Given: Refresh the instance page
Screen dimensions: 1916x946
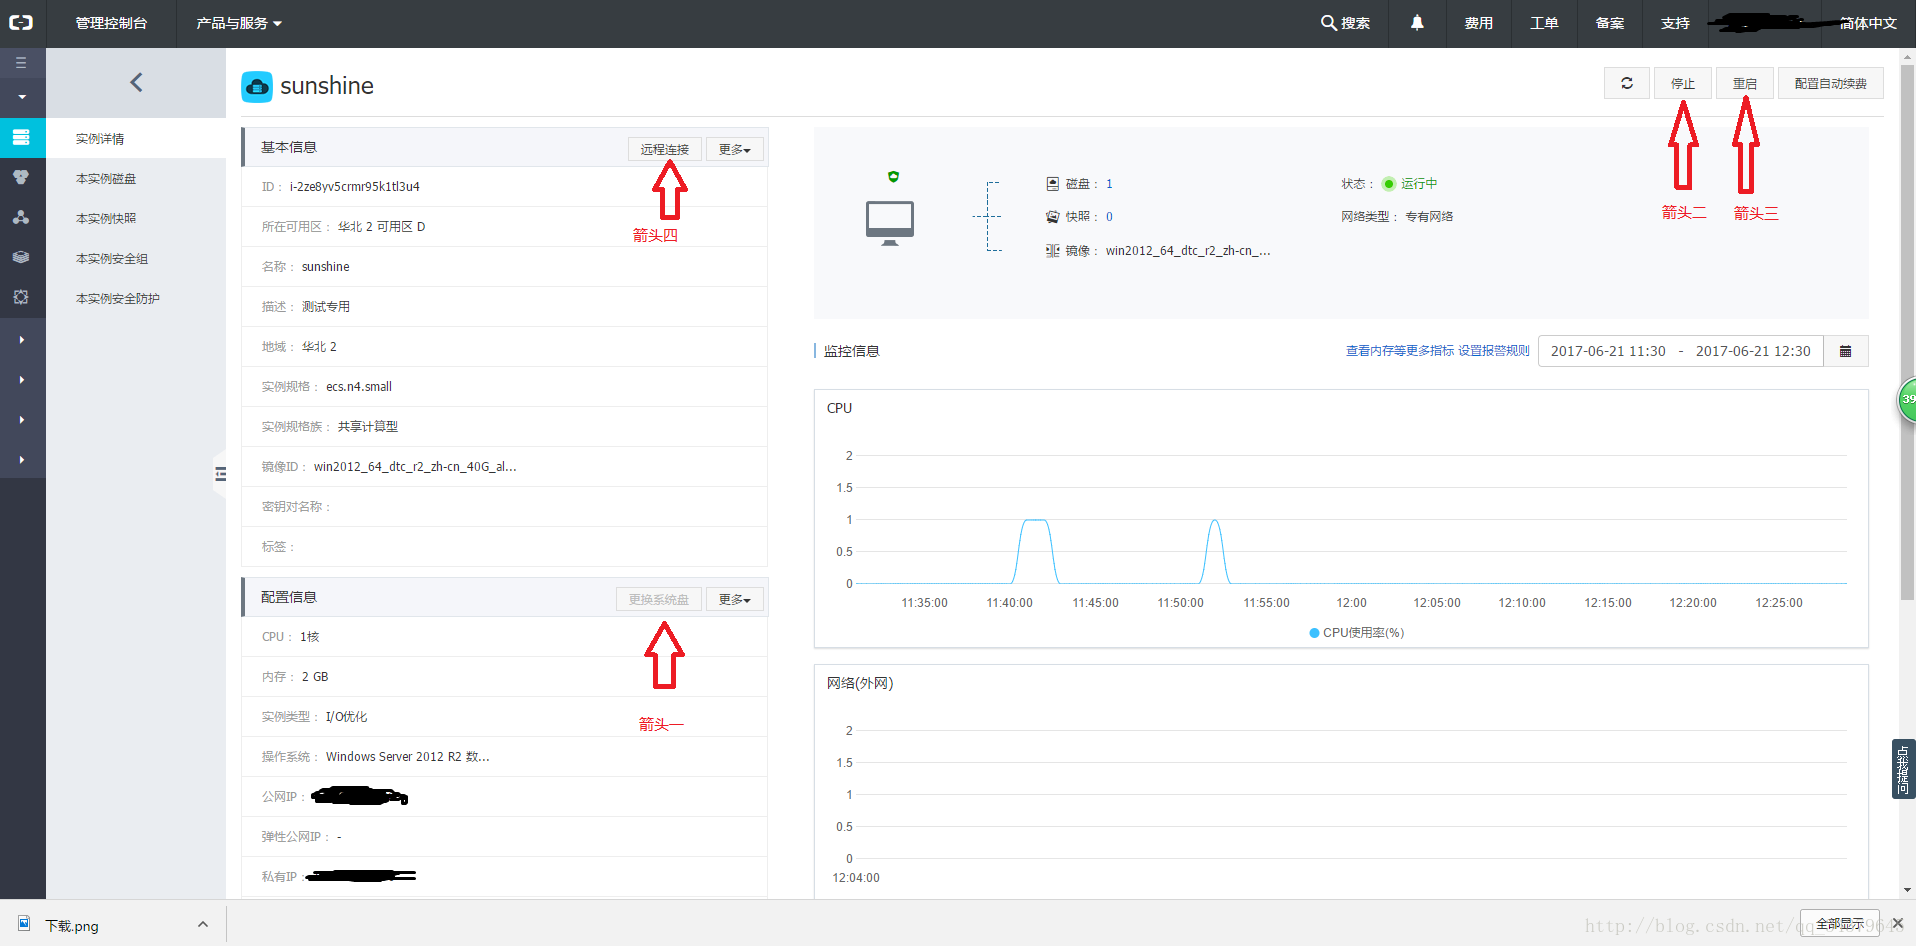Looking at the screenshot, I should pos(1627,83).
